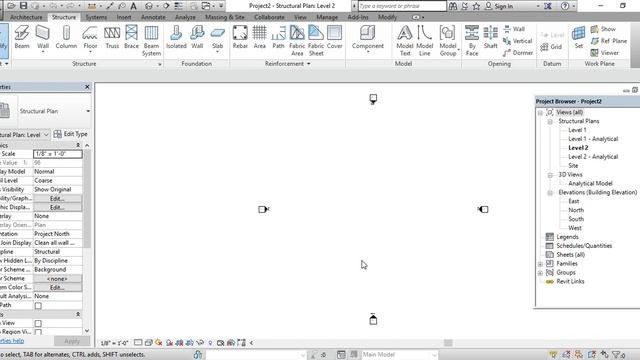Select the Area reinforcement tool
The height and width of the screenshot is (360, 640).
(x=260, y=38)
